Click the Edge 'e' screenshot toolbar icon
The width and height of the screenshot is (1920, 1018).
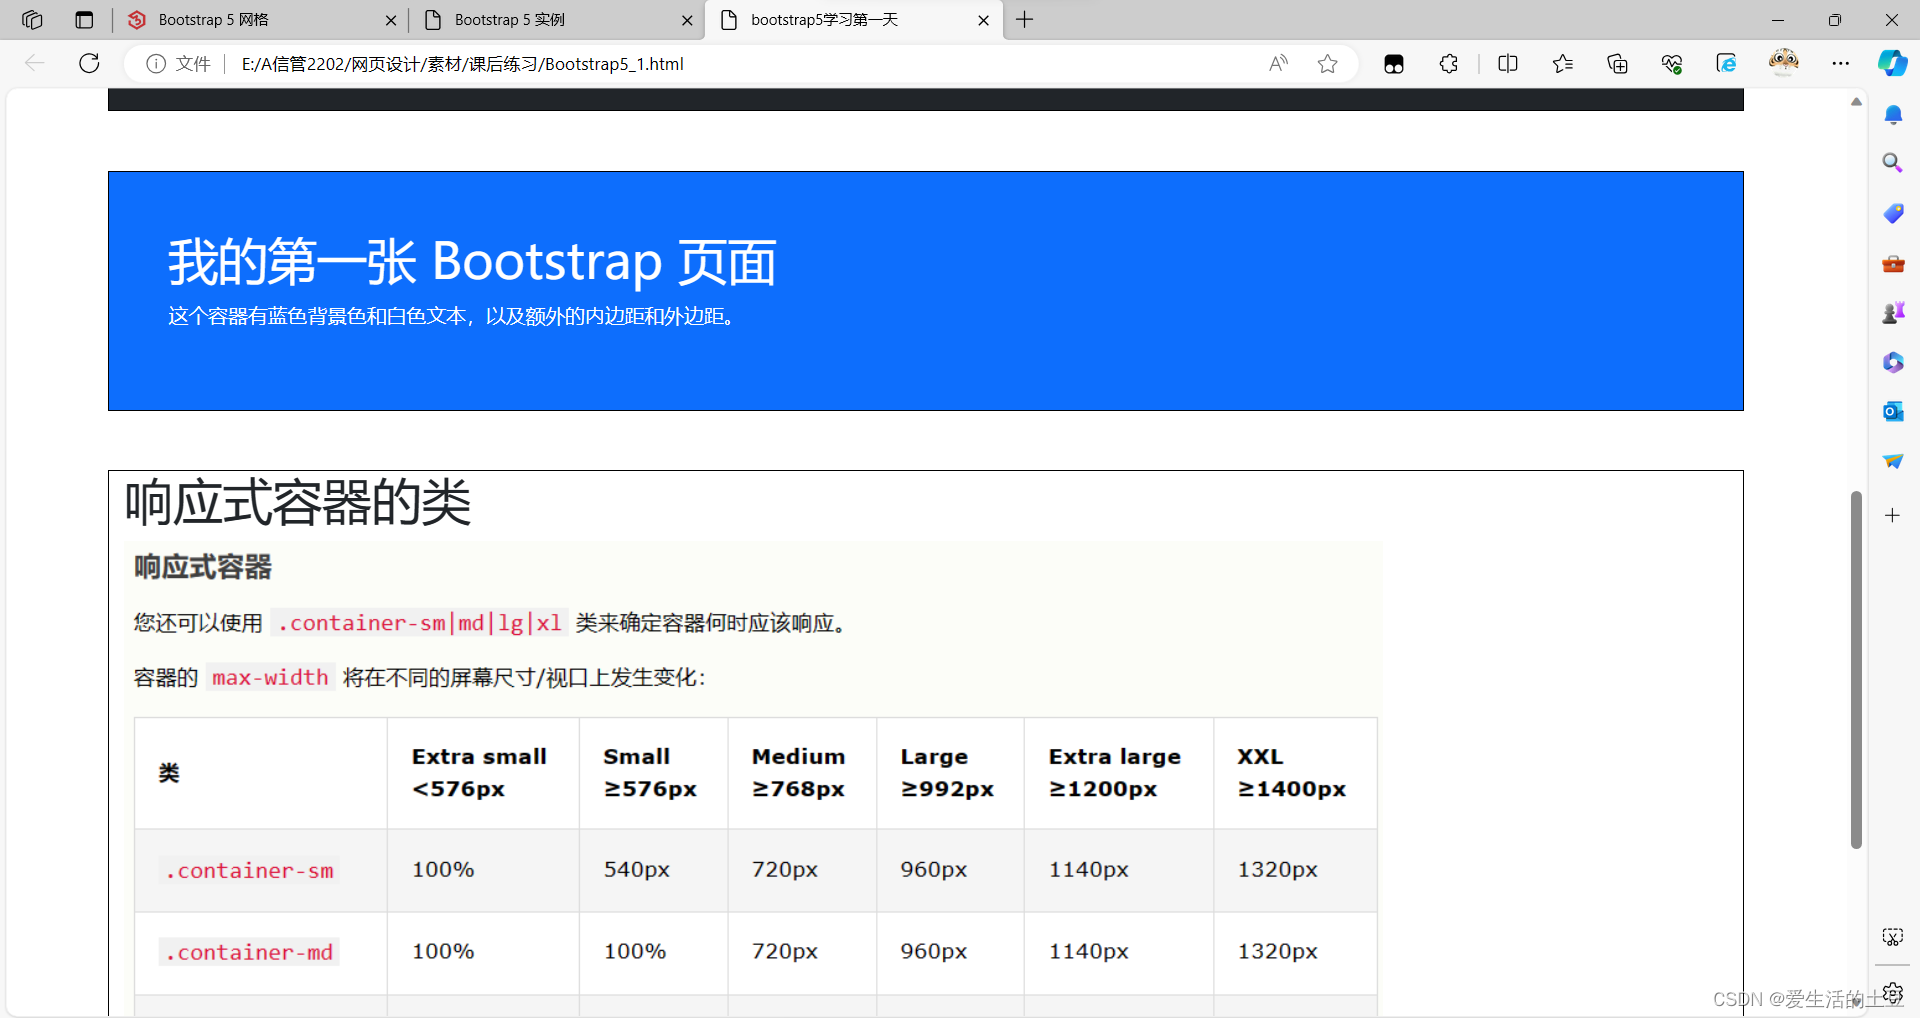pyautogui.click(x=1727, y=64)
